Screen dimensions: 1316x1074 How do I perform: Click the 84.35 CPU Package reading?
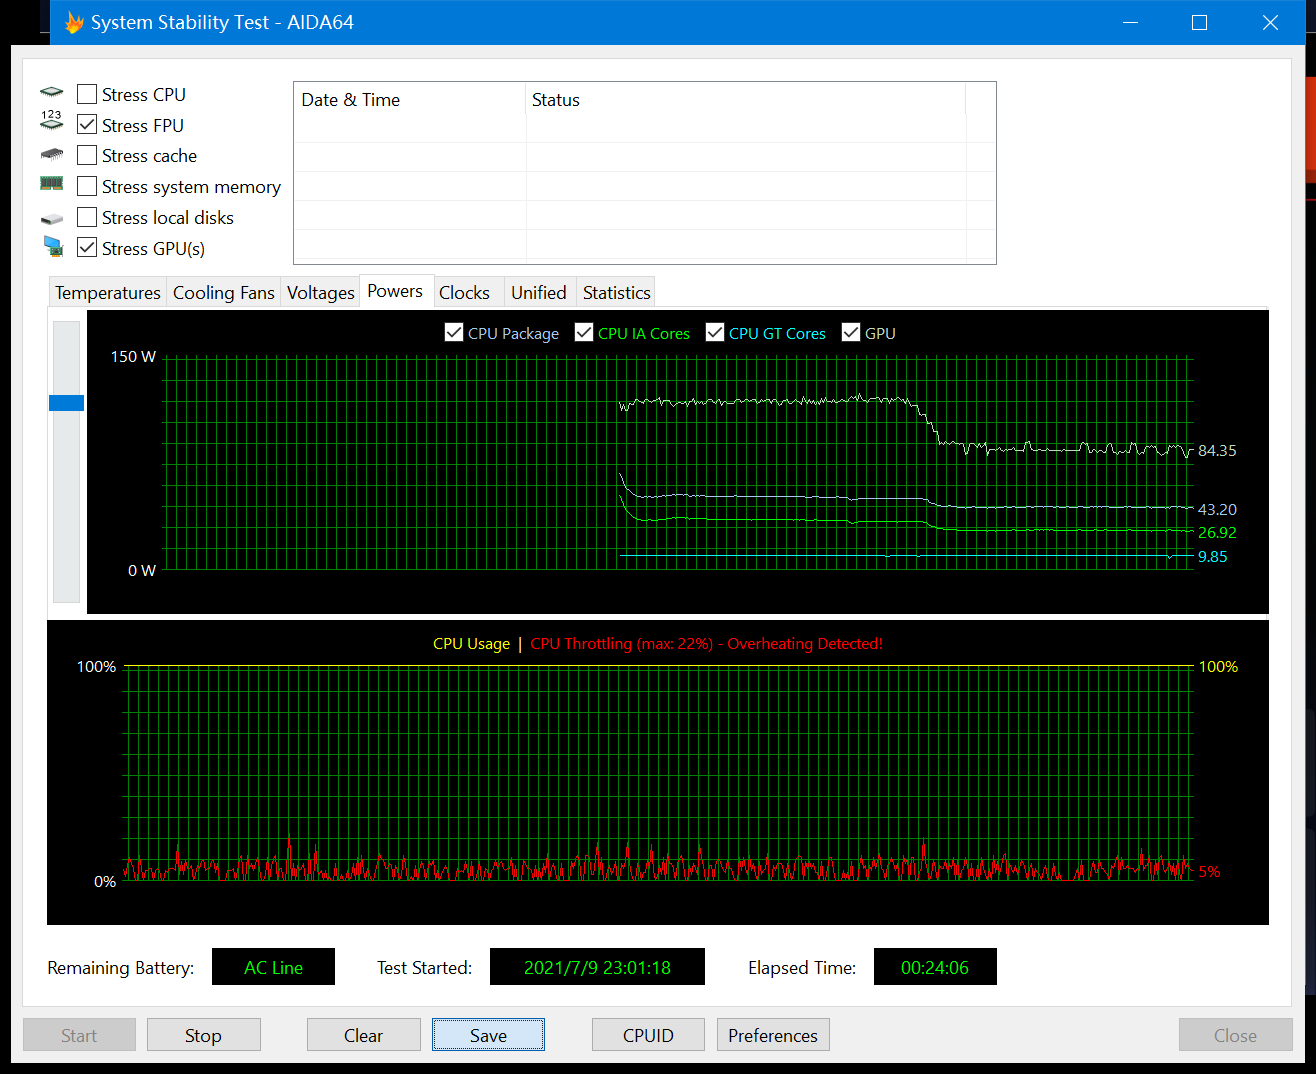tap(1217, 451)
